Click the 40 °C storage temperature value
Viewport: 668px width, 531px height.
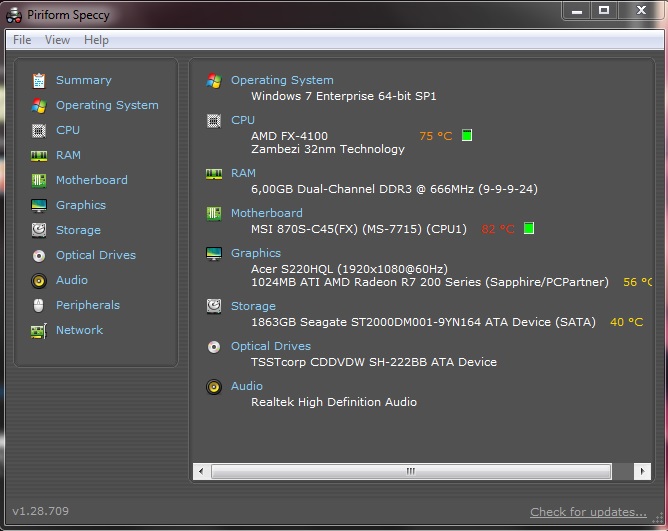[627, 322]
